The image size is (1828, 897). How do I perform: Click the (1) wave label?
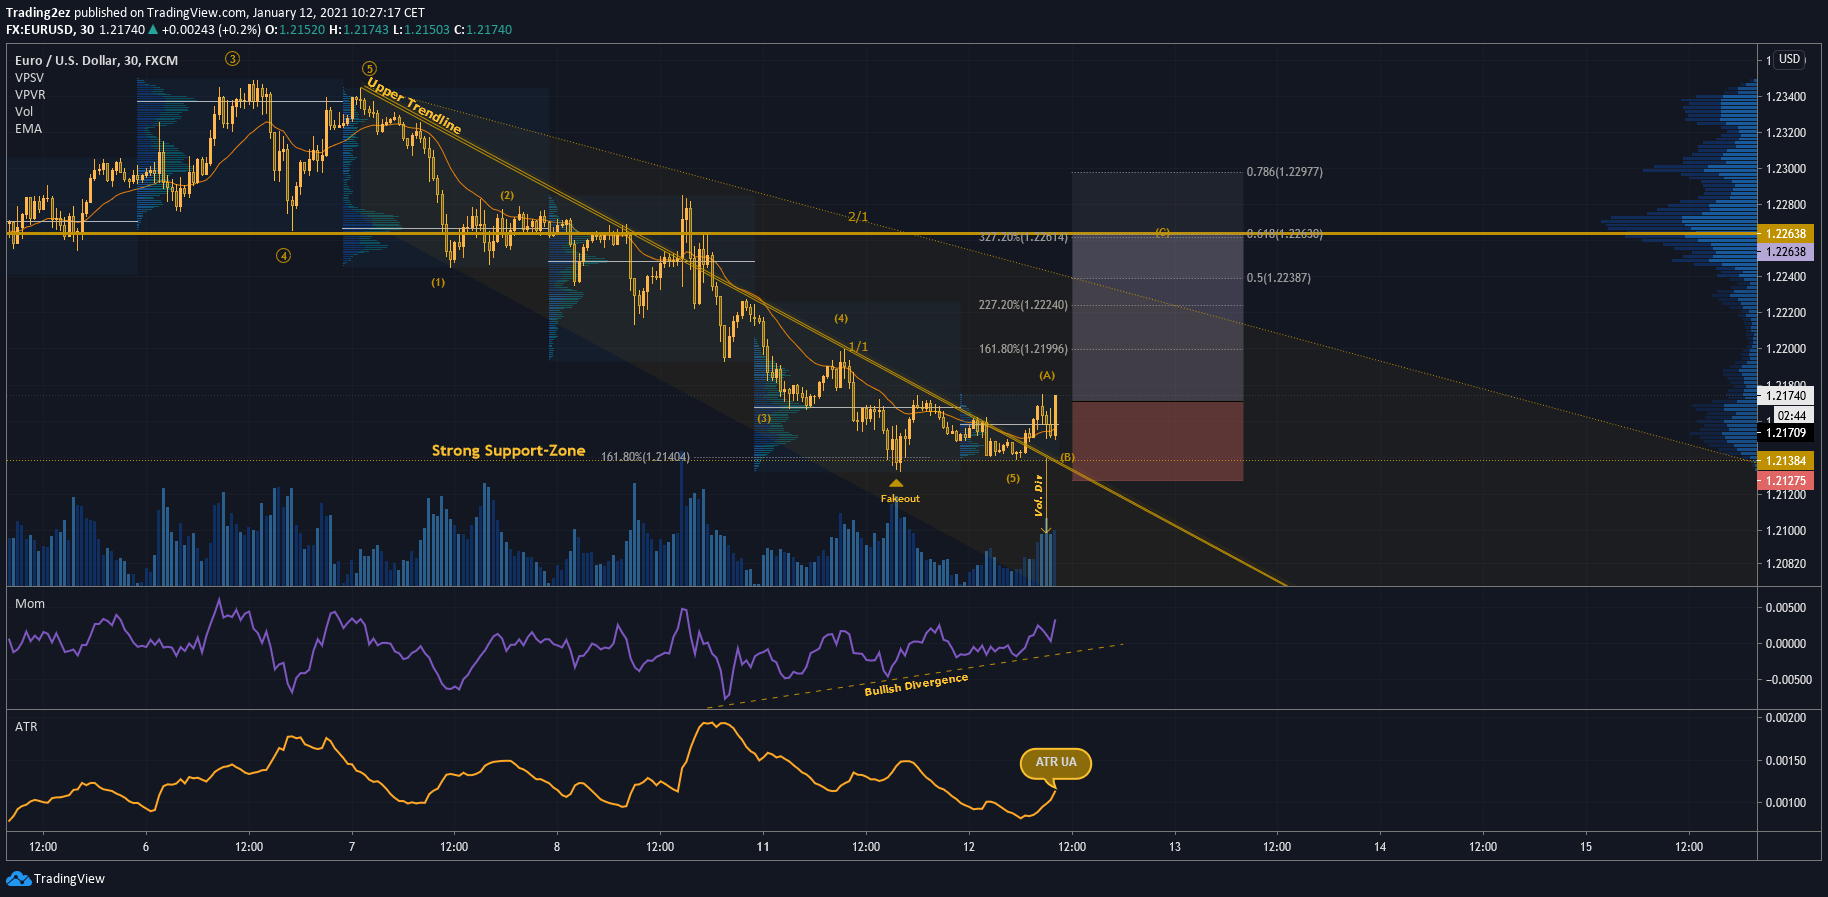pos(438,283)
